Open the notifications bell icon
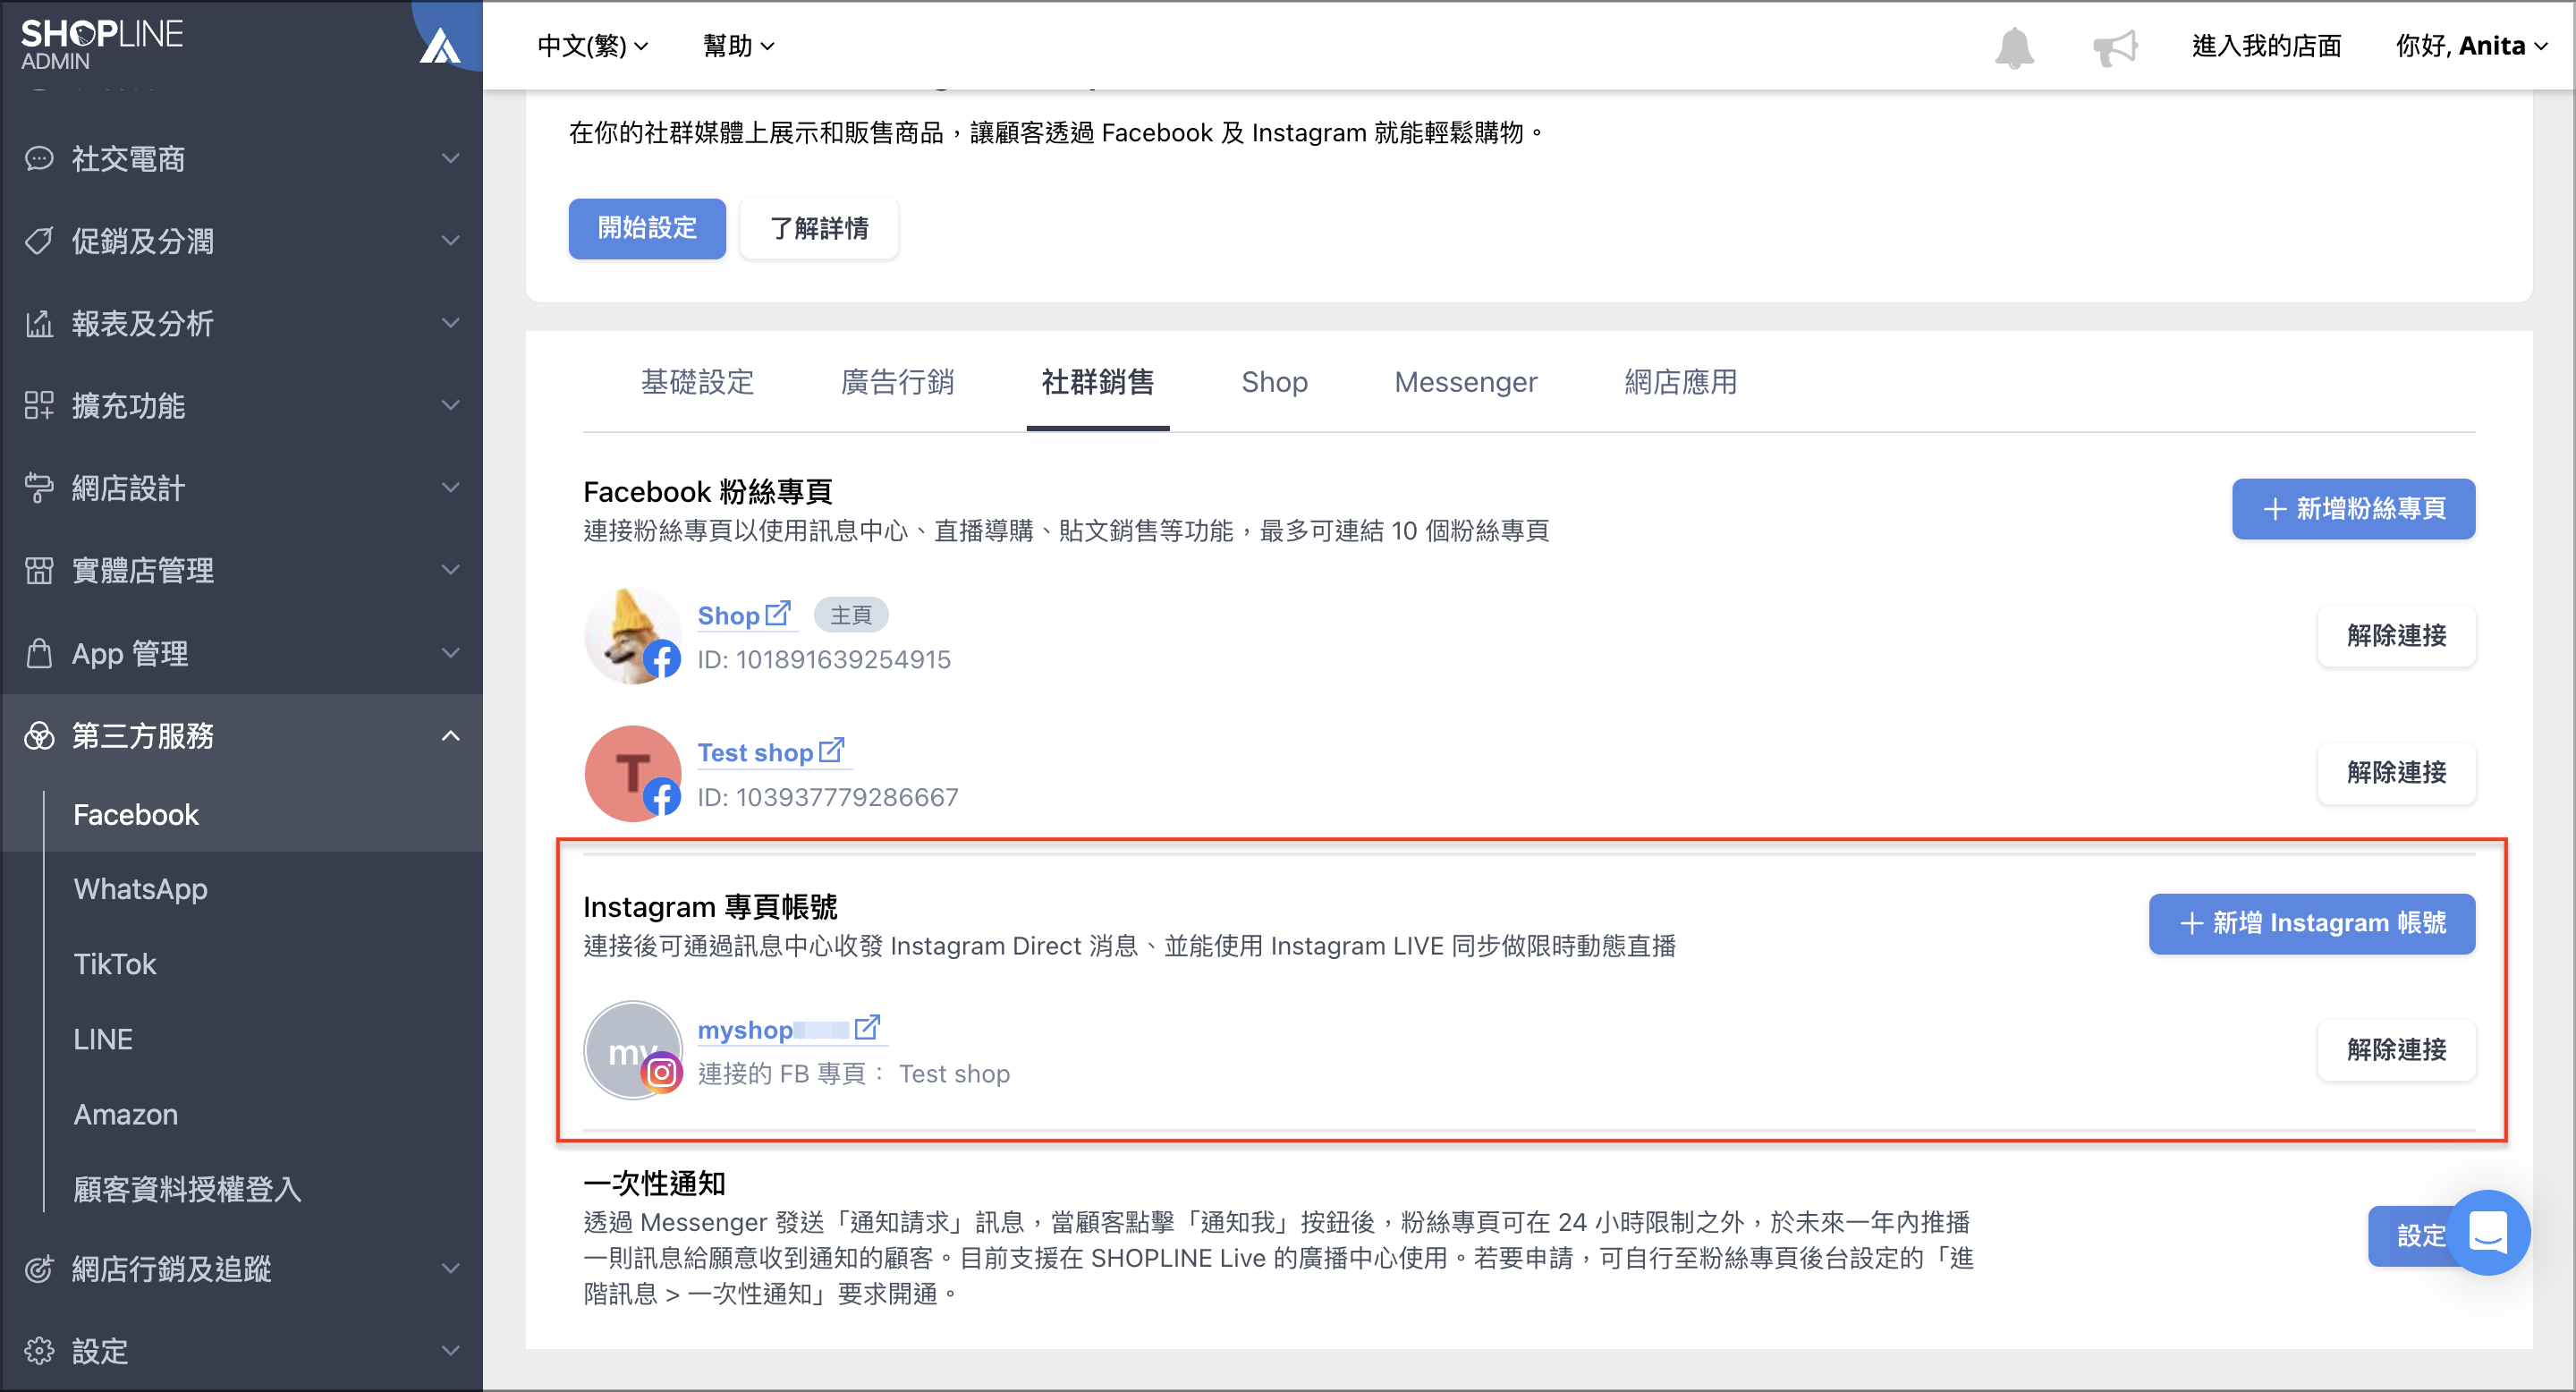The width and height of the screenshot is (2576, 1392). click(2014, 47)
